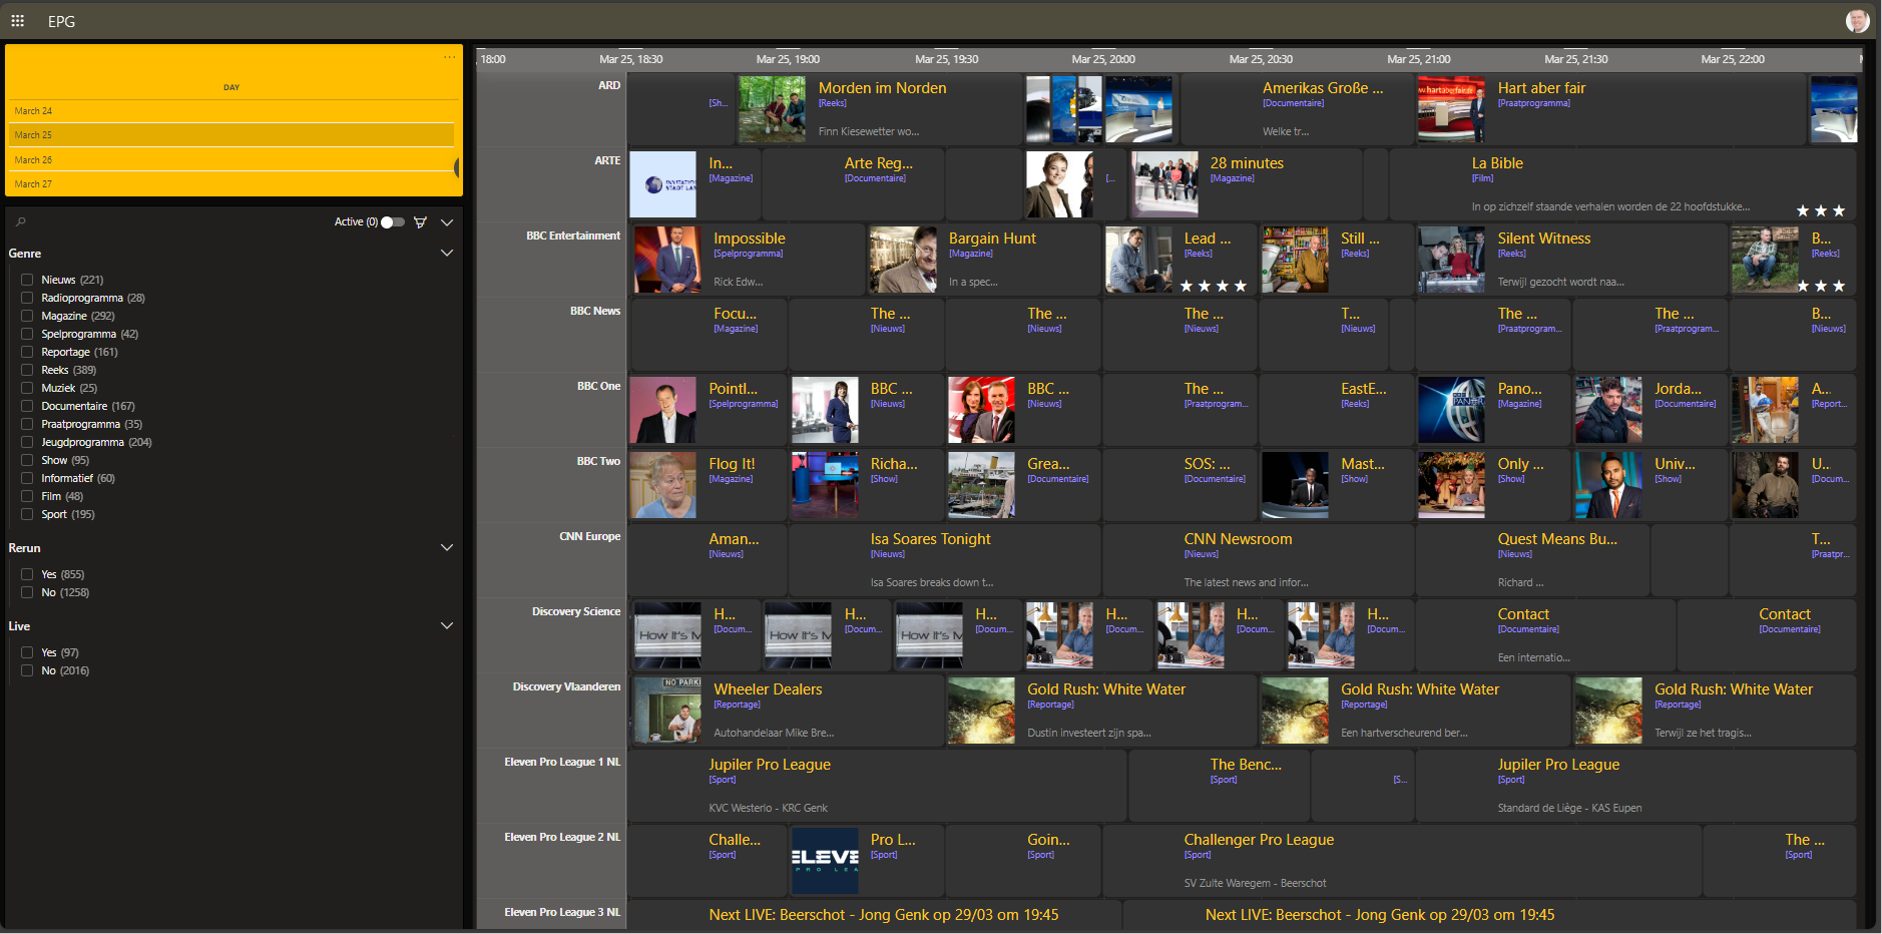Check the Muziek genre checkbox

click(27, 388)
